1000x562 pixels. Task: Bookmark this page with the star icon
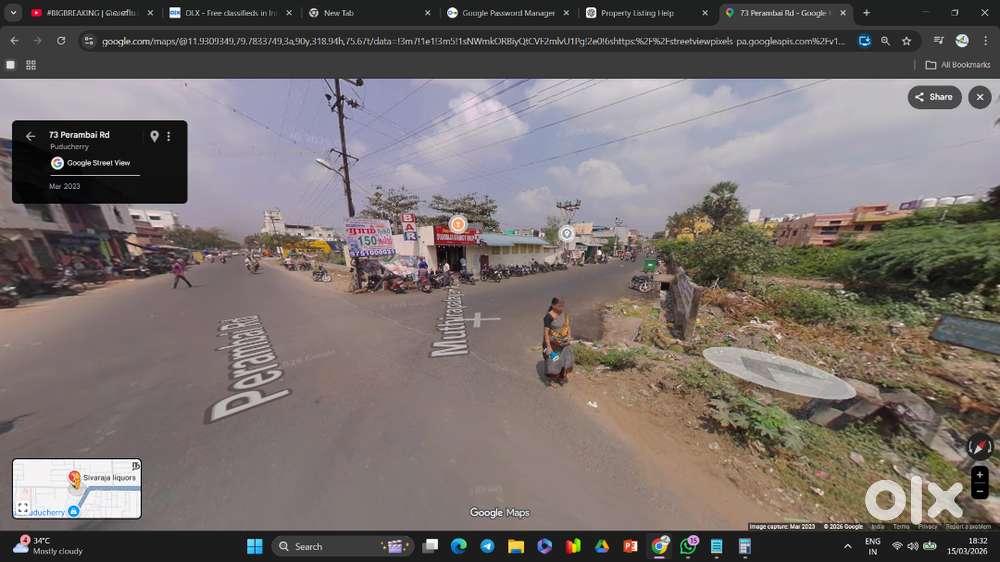tap(906, 41)
